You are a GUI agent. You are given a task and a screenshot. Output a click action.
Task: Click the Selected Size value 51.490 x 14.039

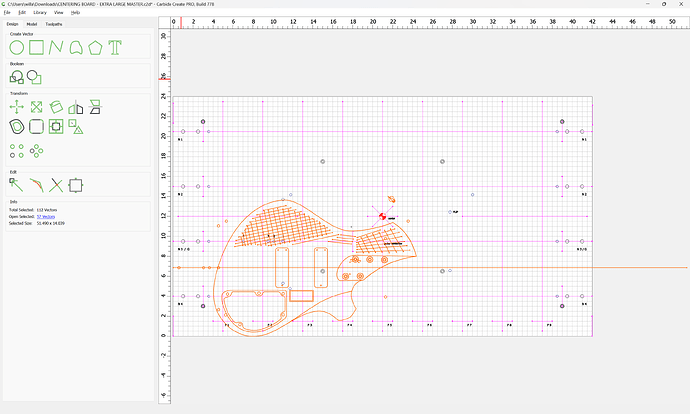[x=51, y=223]
